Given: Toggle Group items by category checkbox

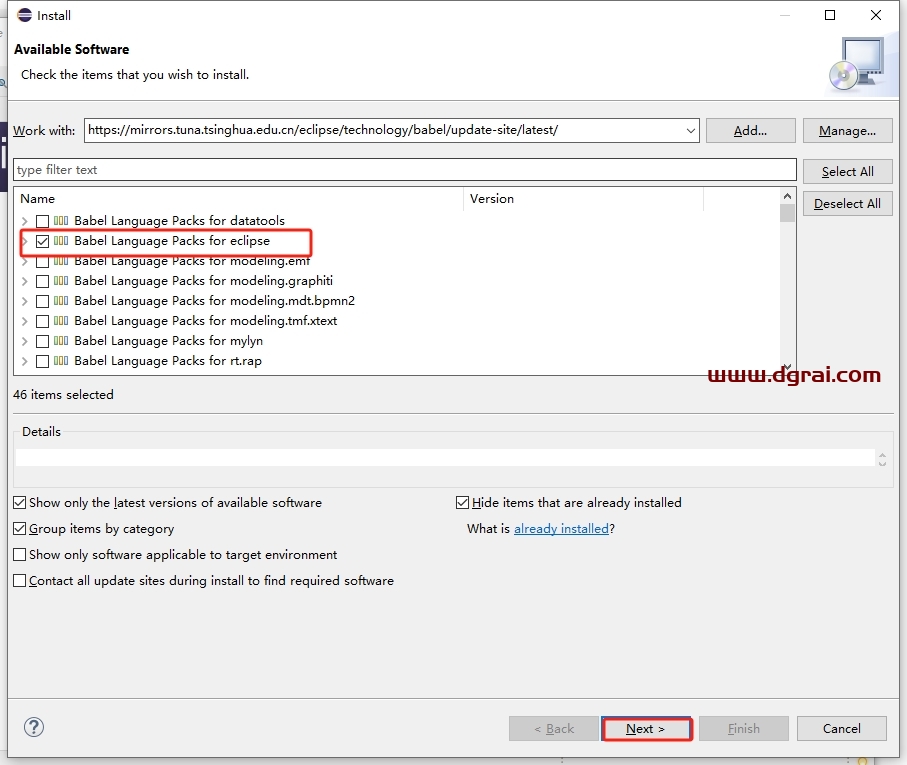Looking at the screenshot, I should 20,529.
